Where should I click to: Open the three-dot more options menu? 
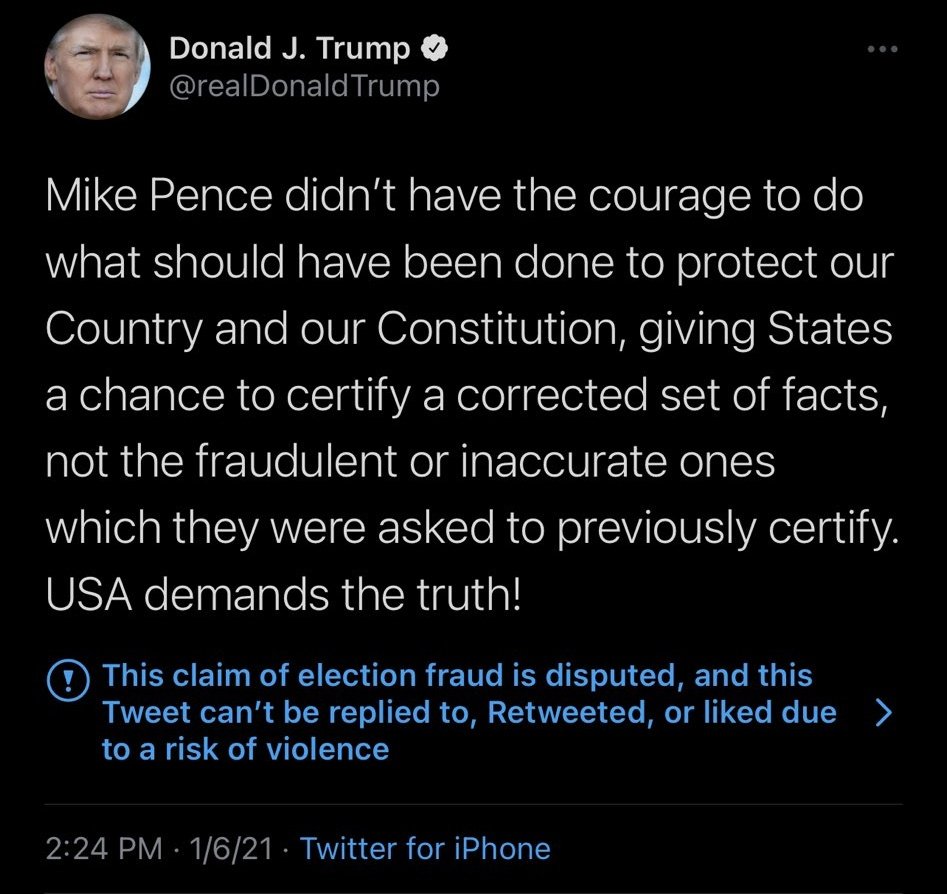point(882,49)
